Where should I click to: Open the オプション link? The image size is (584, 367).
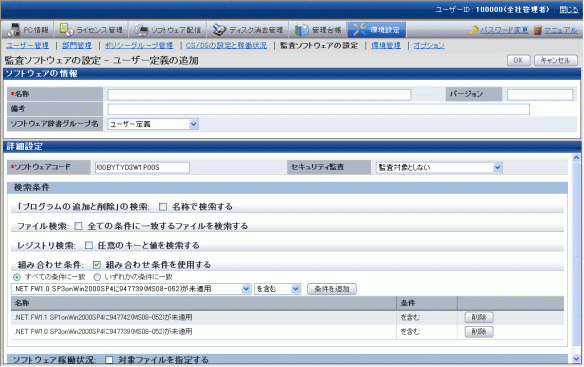[429, 45]
